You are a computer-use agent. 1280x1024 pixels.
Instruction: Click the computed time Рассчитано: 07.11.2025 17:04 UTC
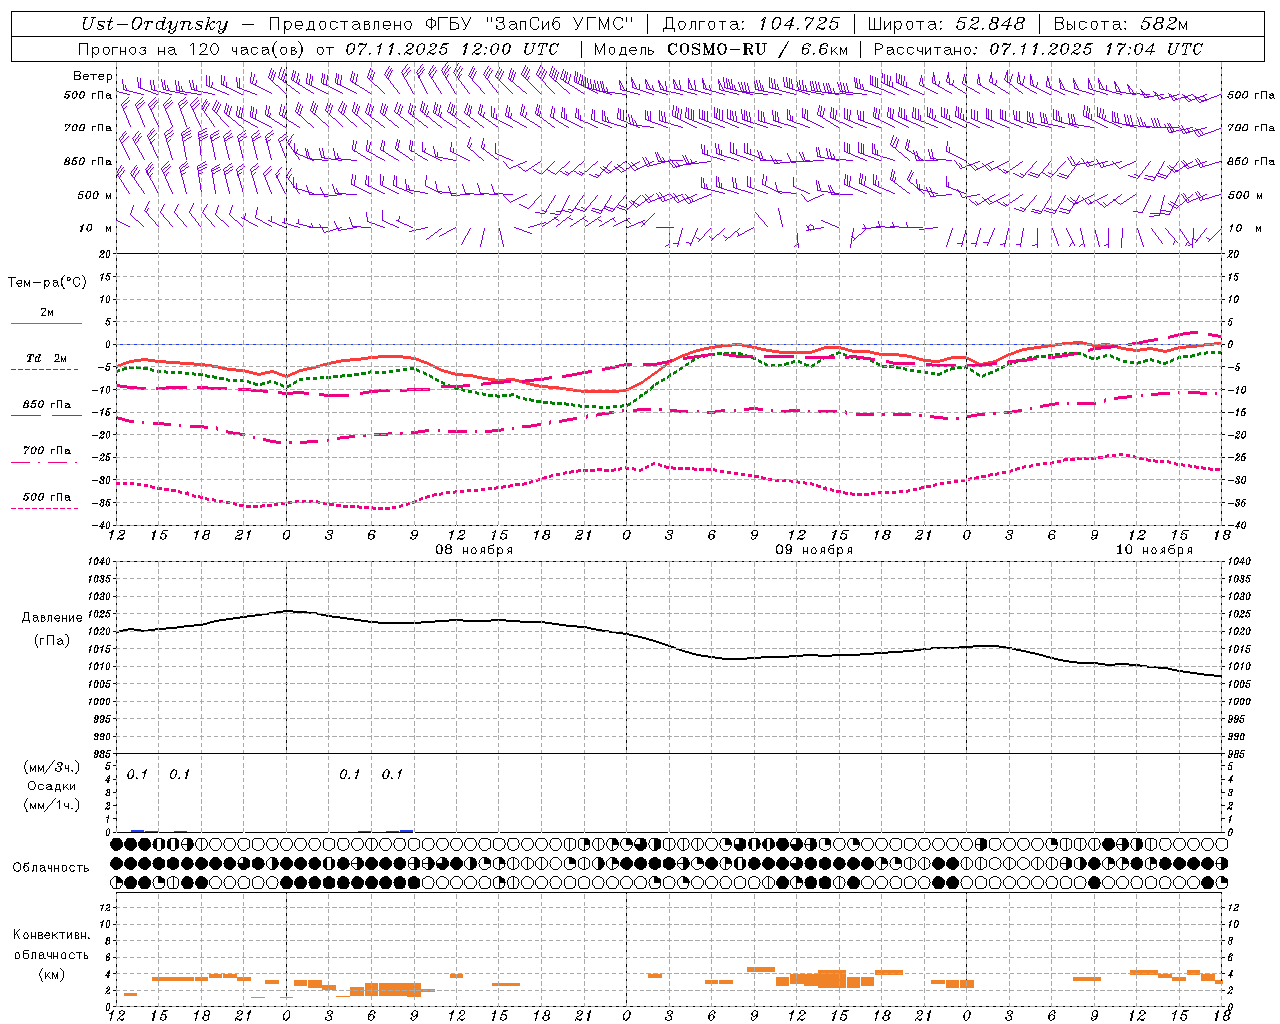click(1038, 48)
